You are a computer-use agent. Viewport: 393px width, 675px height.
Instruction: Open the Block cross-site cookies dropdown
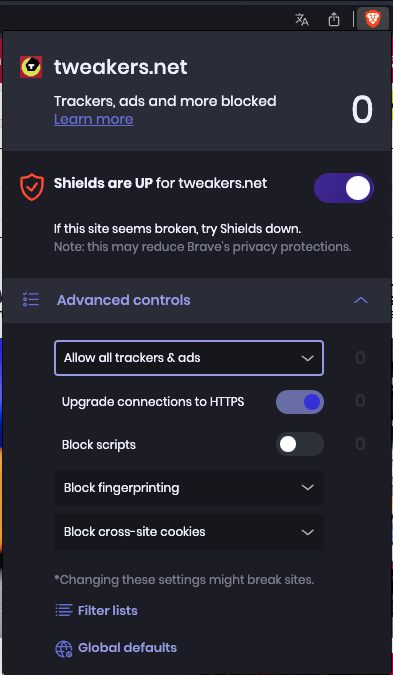[189, 532]
